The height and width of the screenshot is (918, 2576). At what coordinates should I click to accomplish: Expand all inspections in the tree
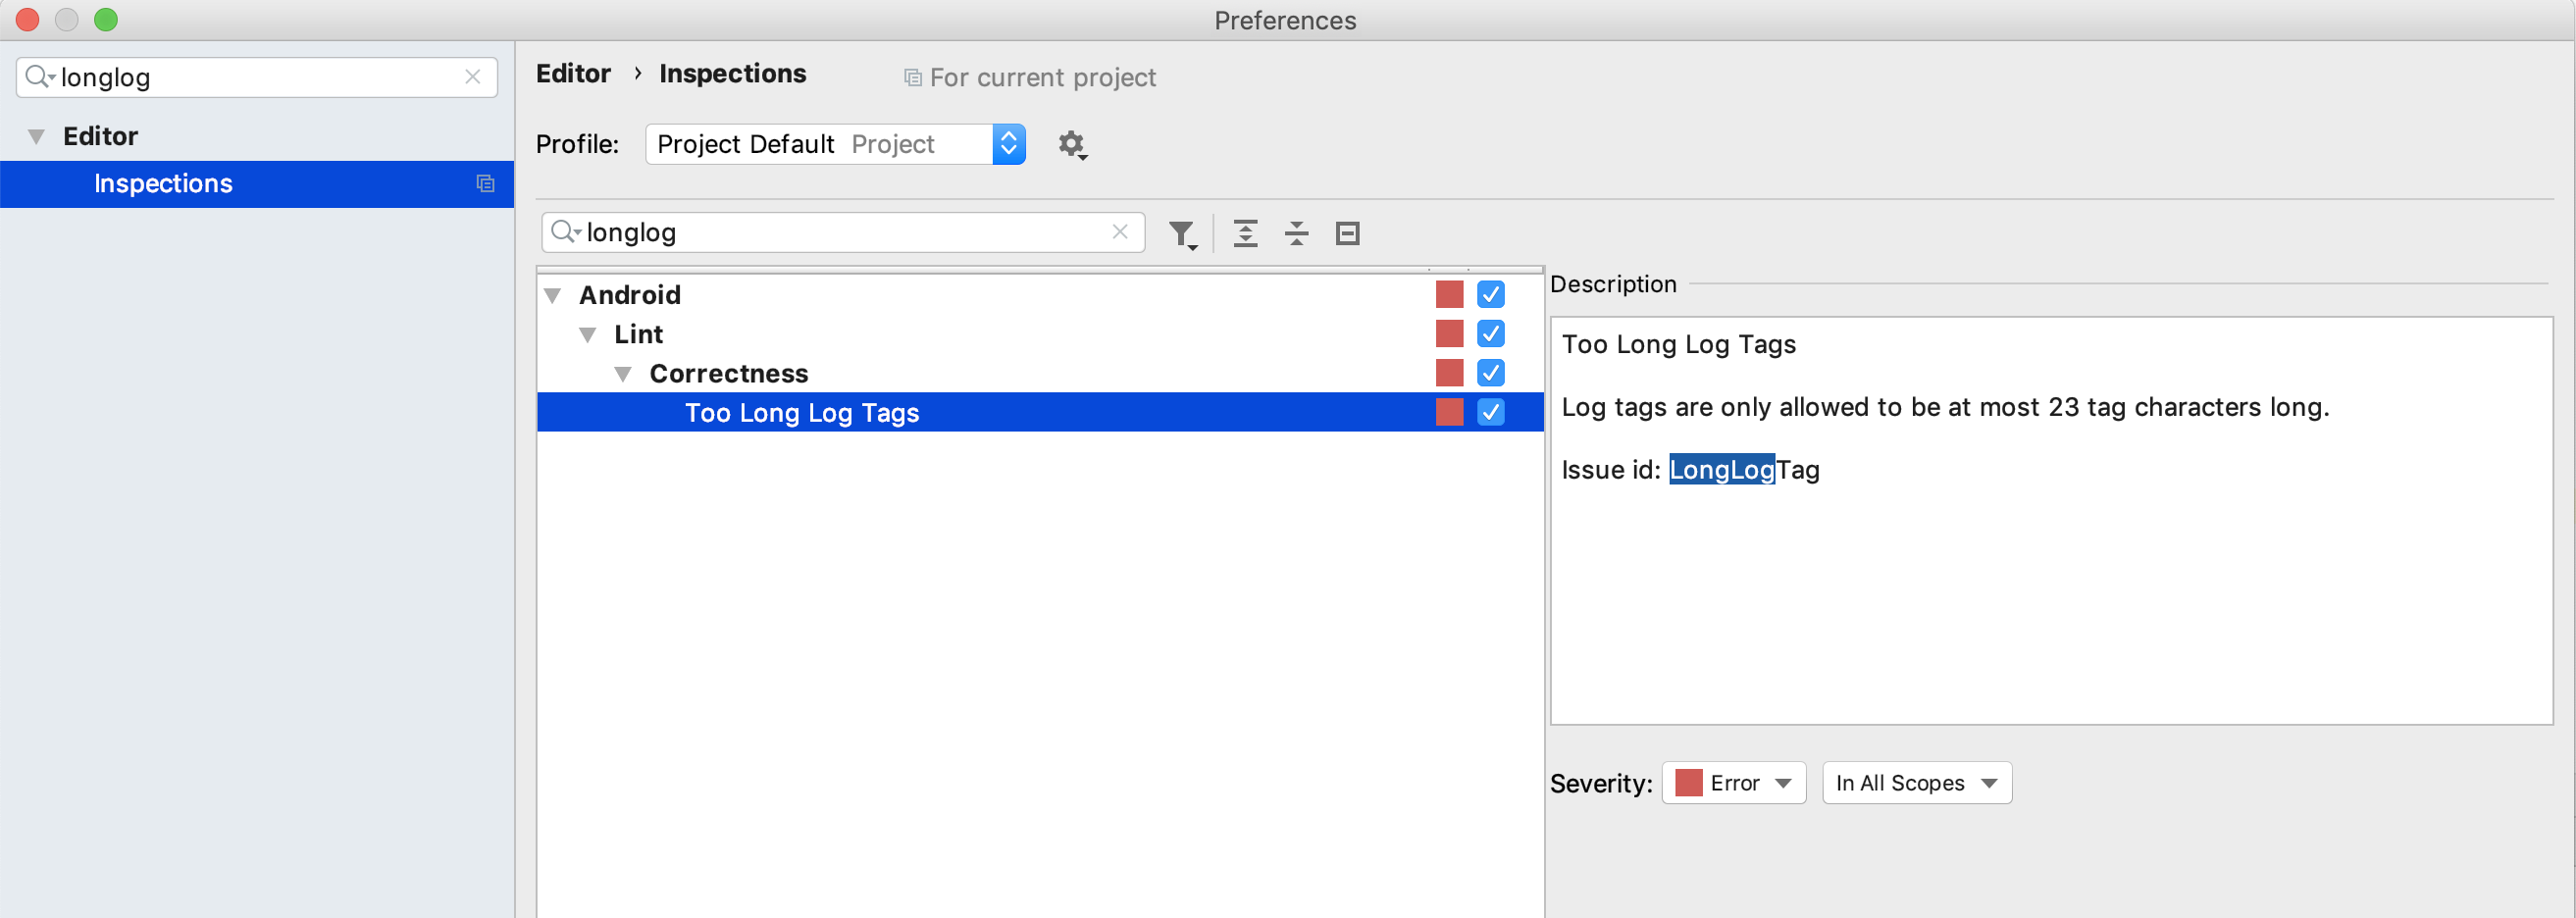point(1245,232)
